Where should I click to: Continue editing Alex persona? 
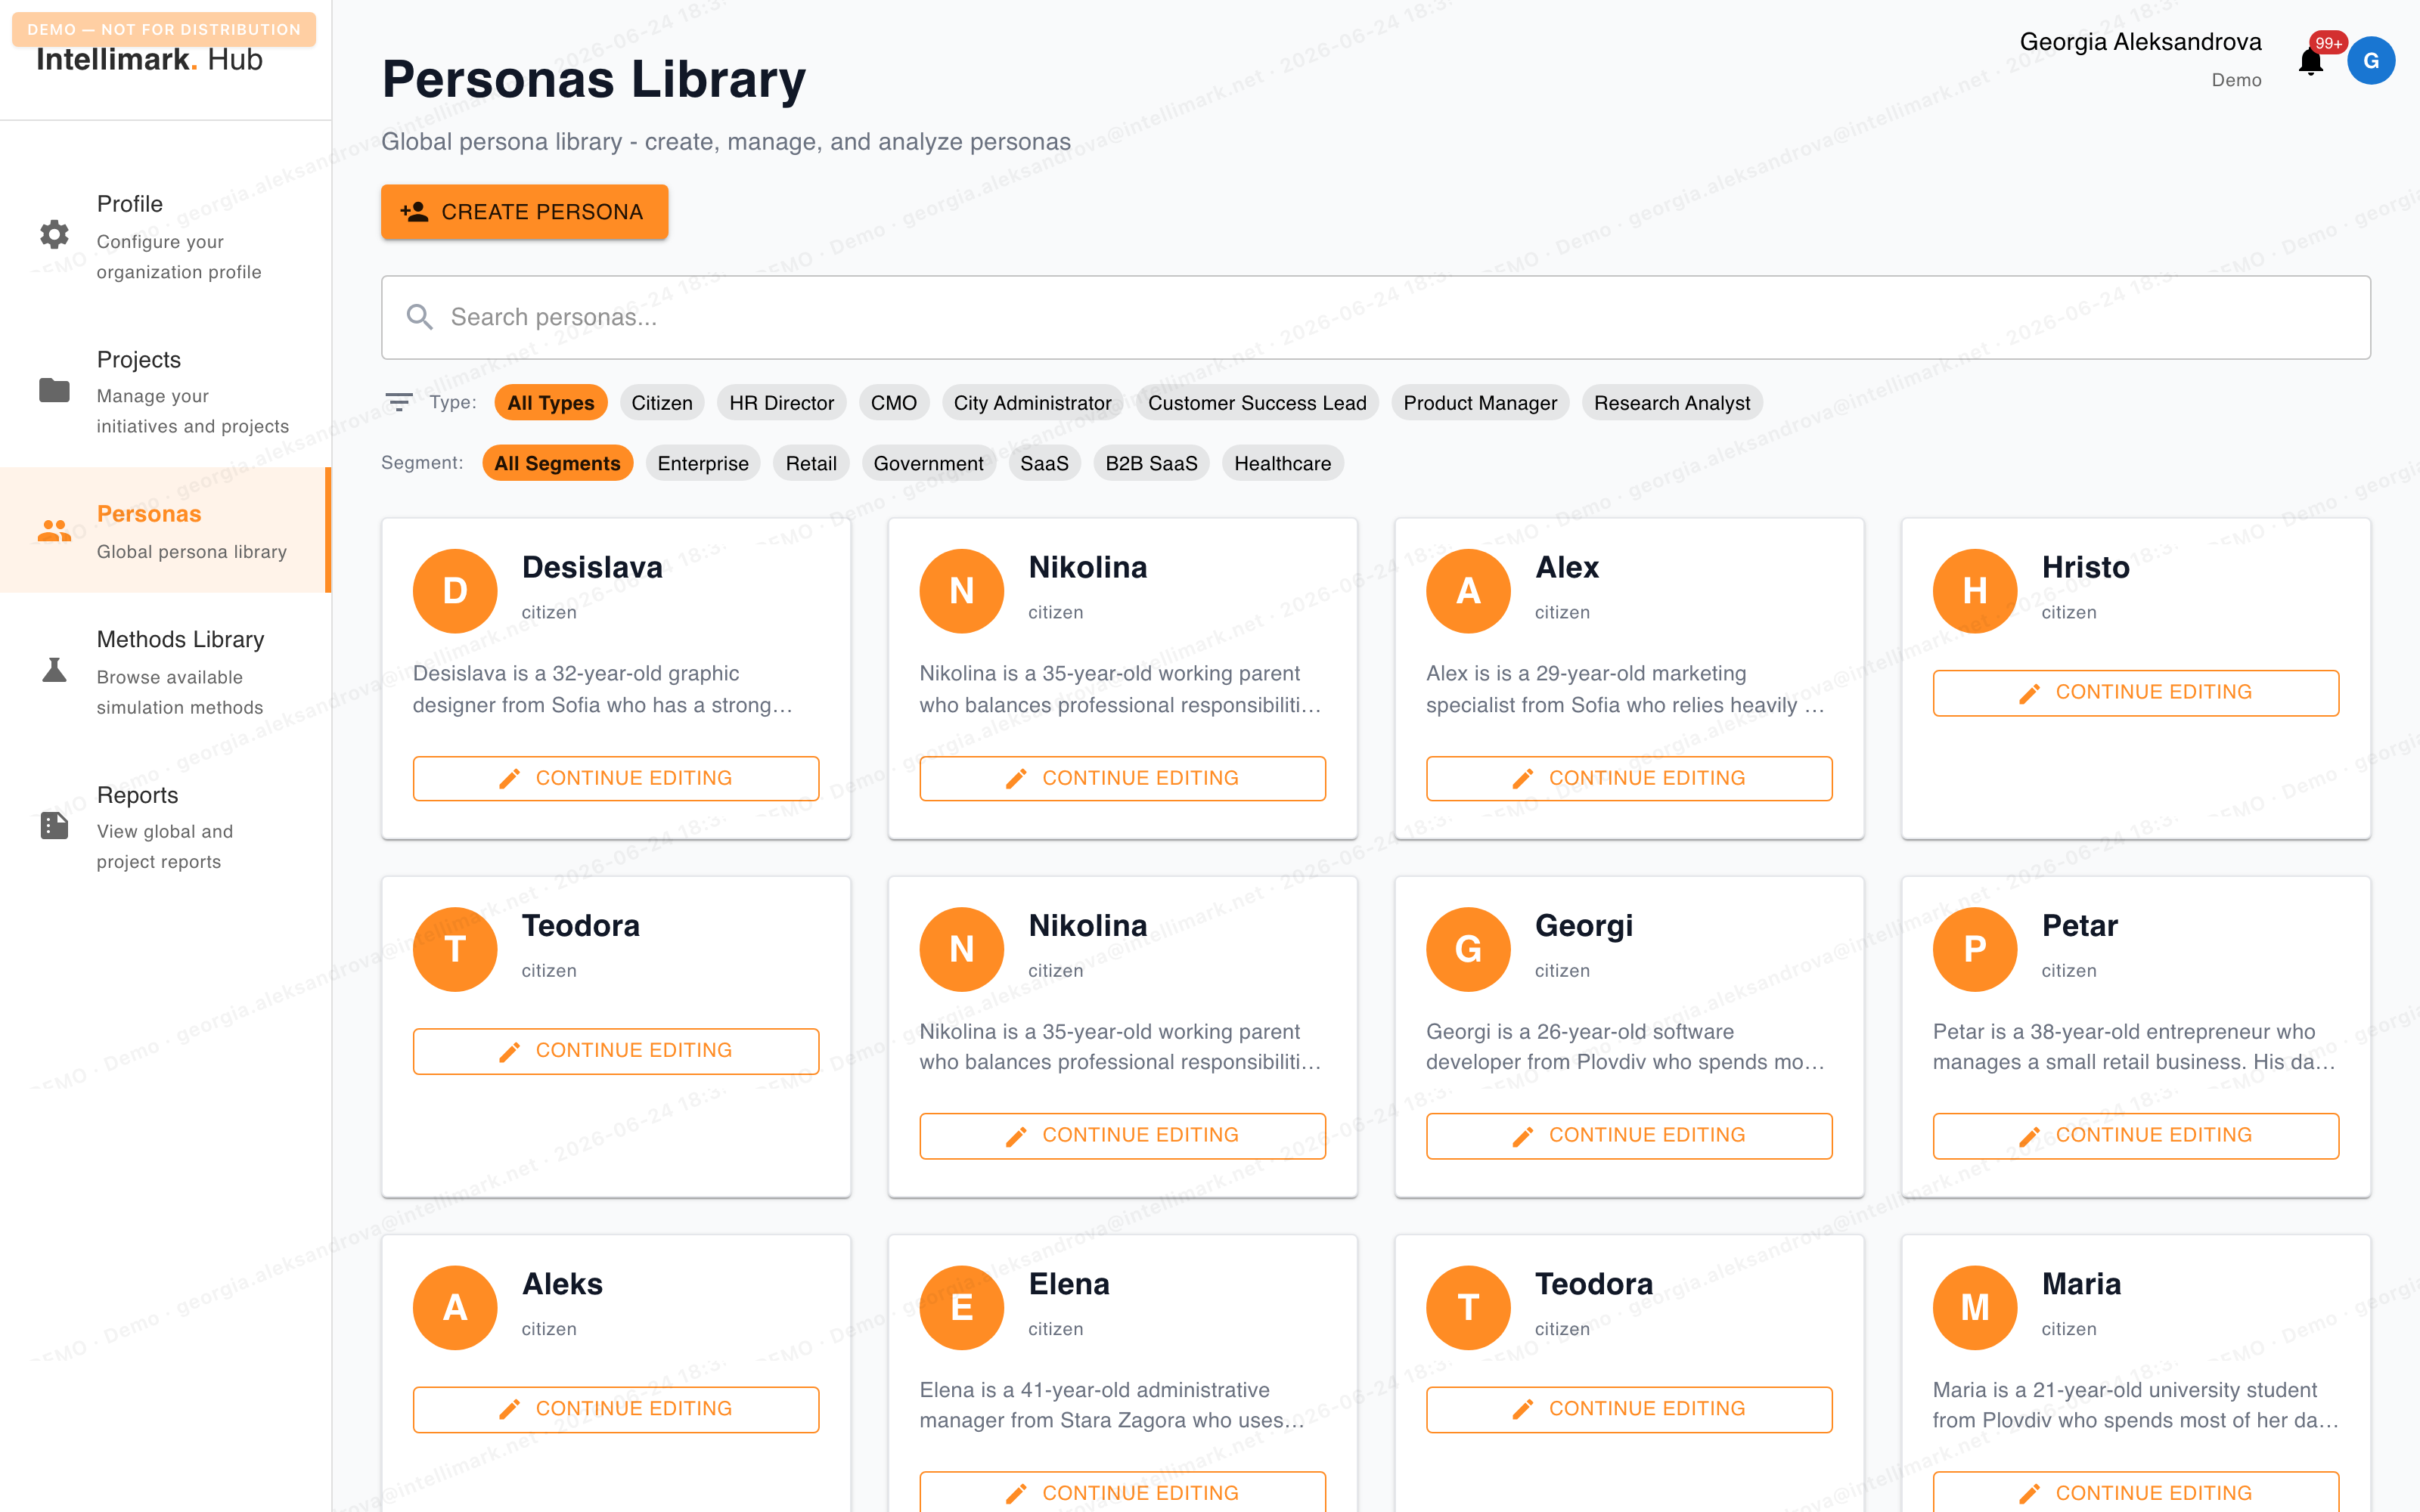(x=1629, y=778)
